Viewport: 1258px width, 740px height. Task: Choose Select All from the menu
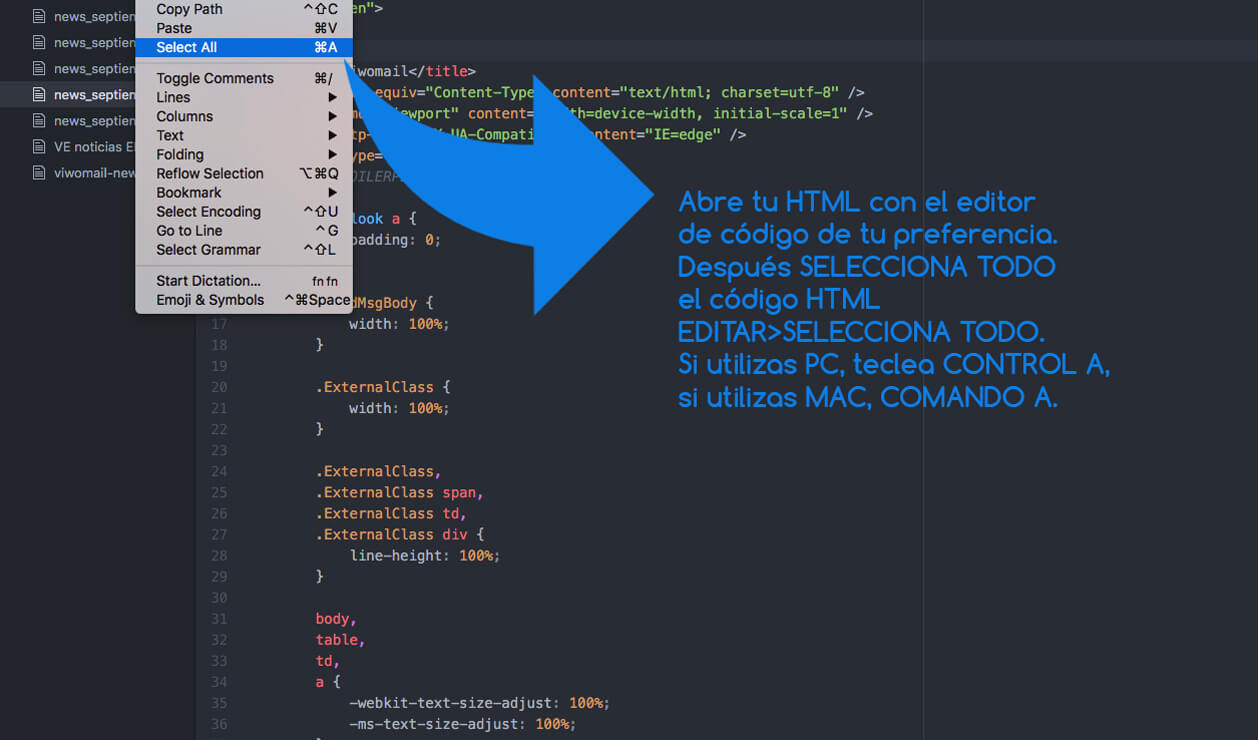pyautogui.click(x=187, y=47)
